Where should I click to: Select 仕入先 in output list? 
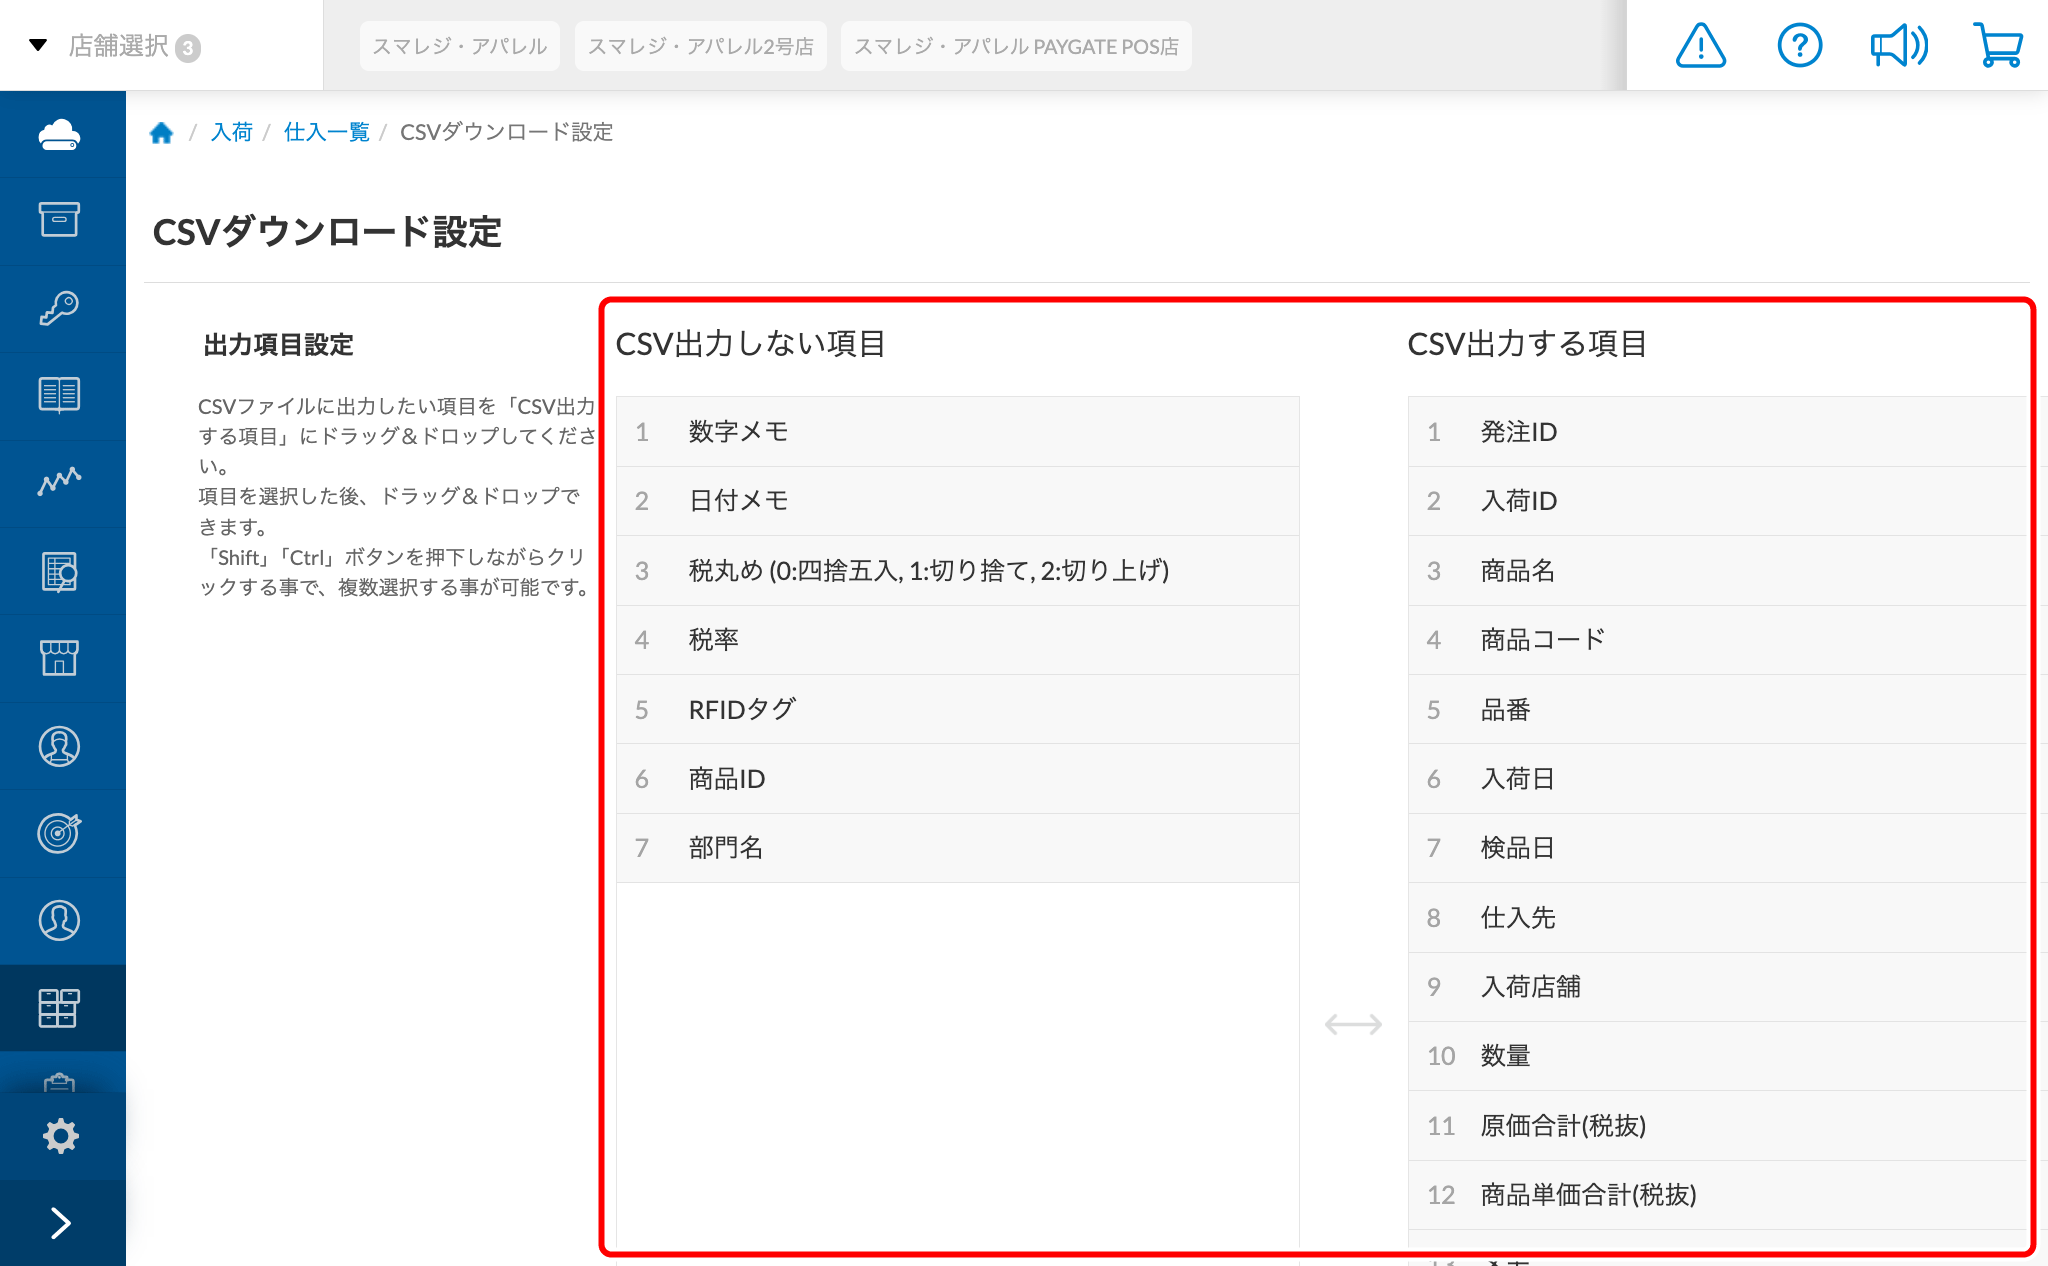[x=1718, y=918]
